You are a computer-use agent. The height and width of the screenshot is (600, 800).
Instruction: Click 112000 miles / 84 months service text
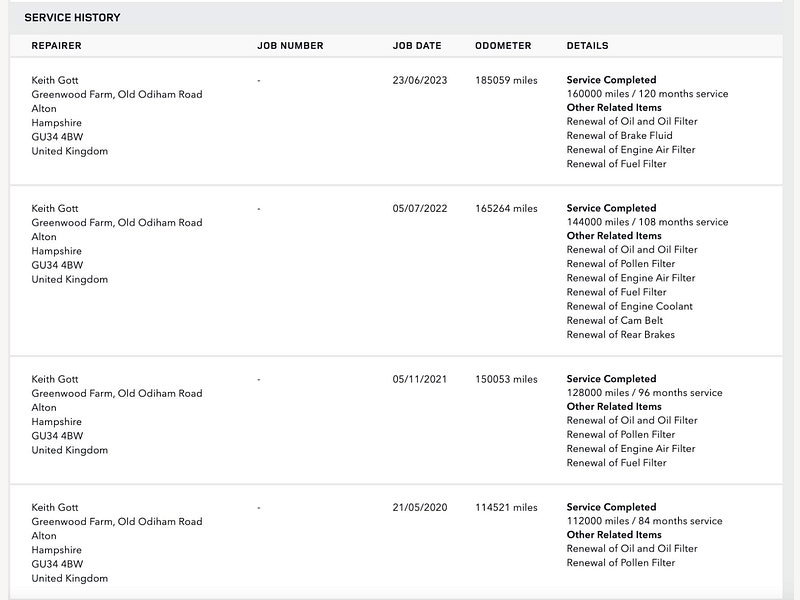click(x=644, y=521)
